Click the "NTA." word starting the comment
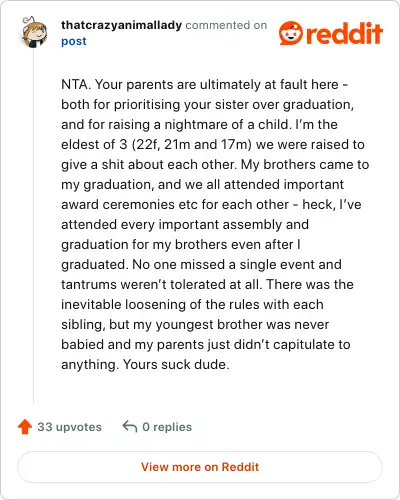The height and width of the screenshot is (500, 400). point(76,84)
